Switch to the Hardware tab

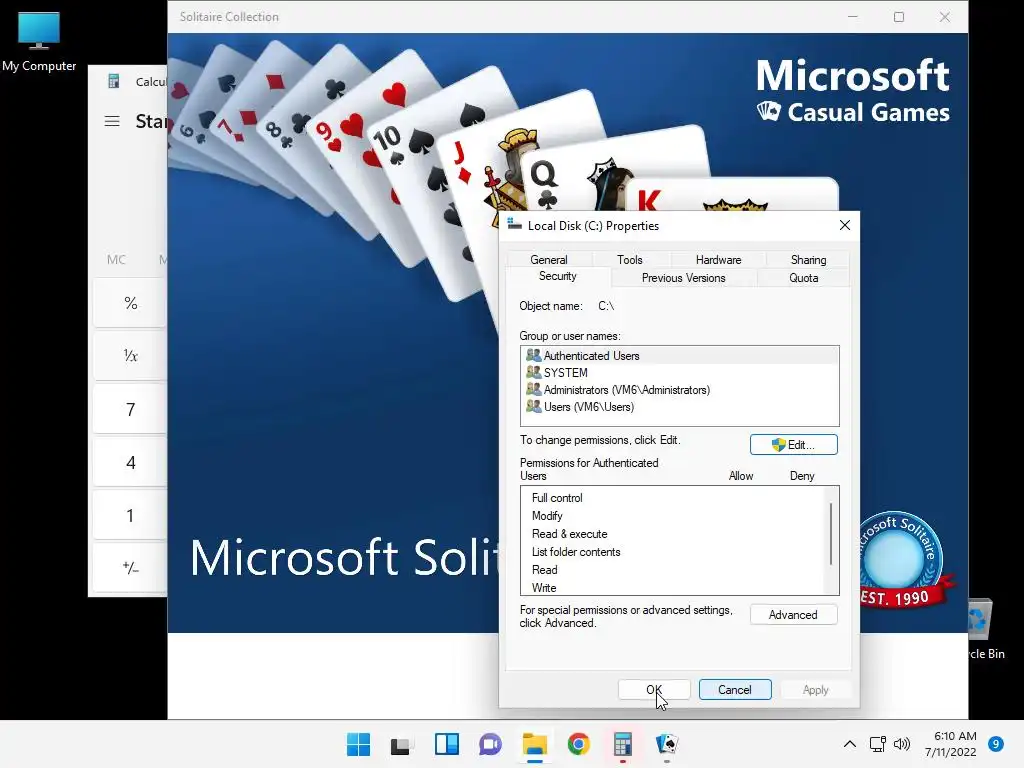(718, 259)
